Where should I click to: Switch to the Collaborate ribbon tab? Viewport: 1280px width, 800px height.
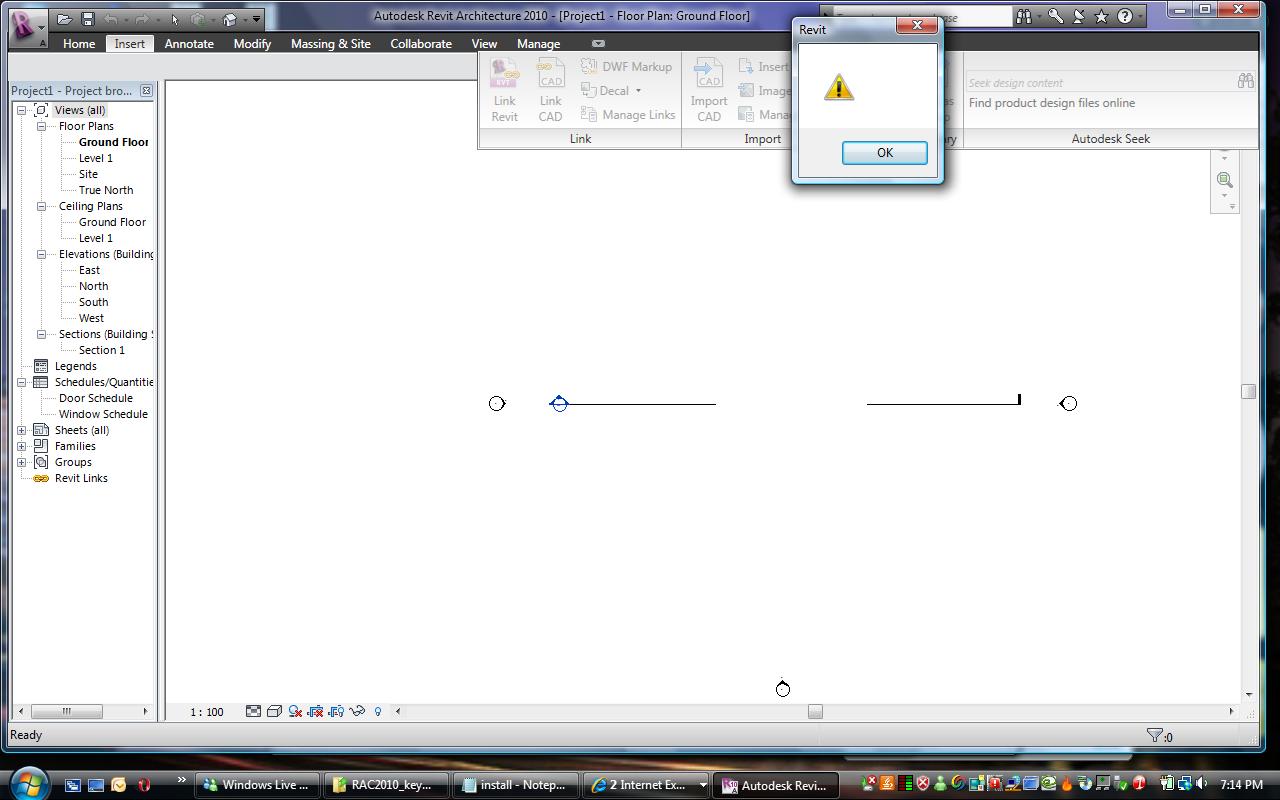pyautogui.click(x=421, y=44)
